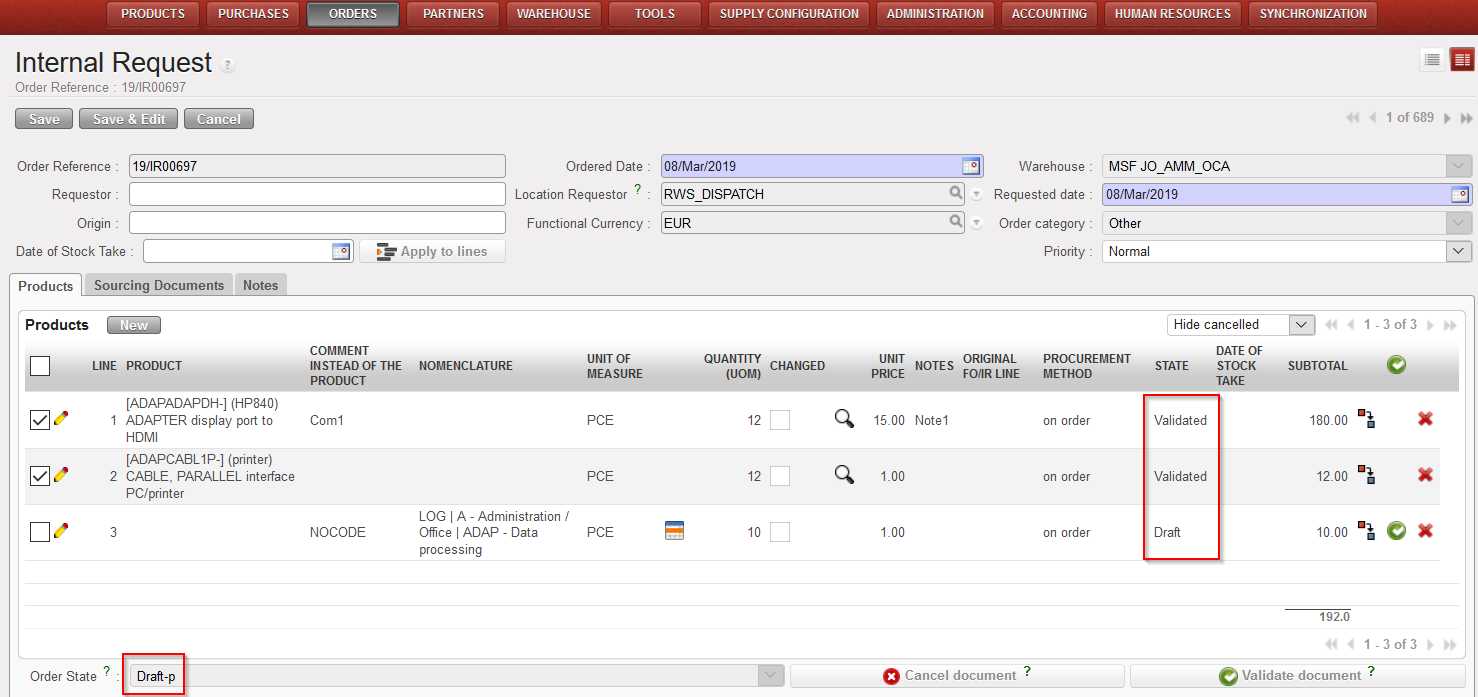Screen dimensions: 1478x697
Task: Delete line 2 using red X icon
Action: point(1425,475)
